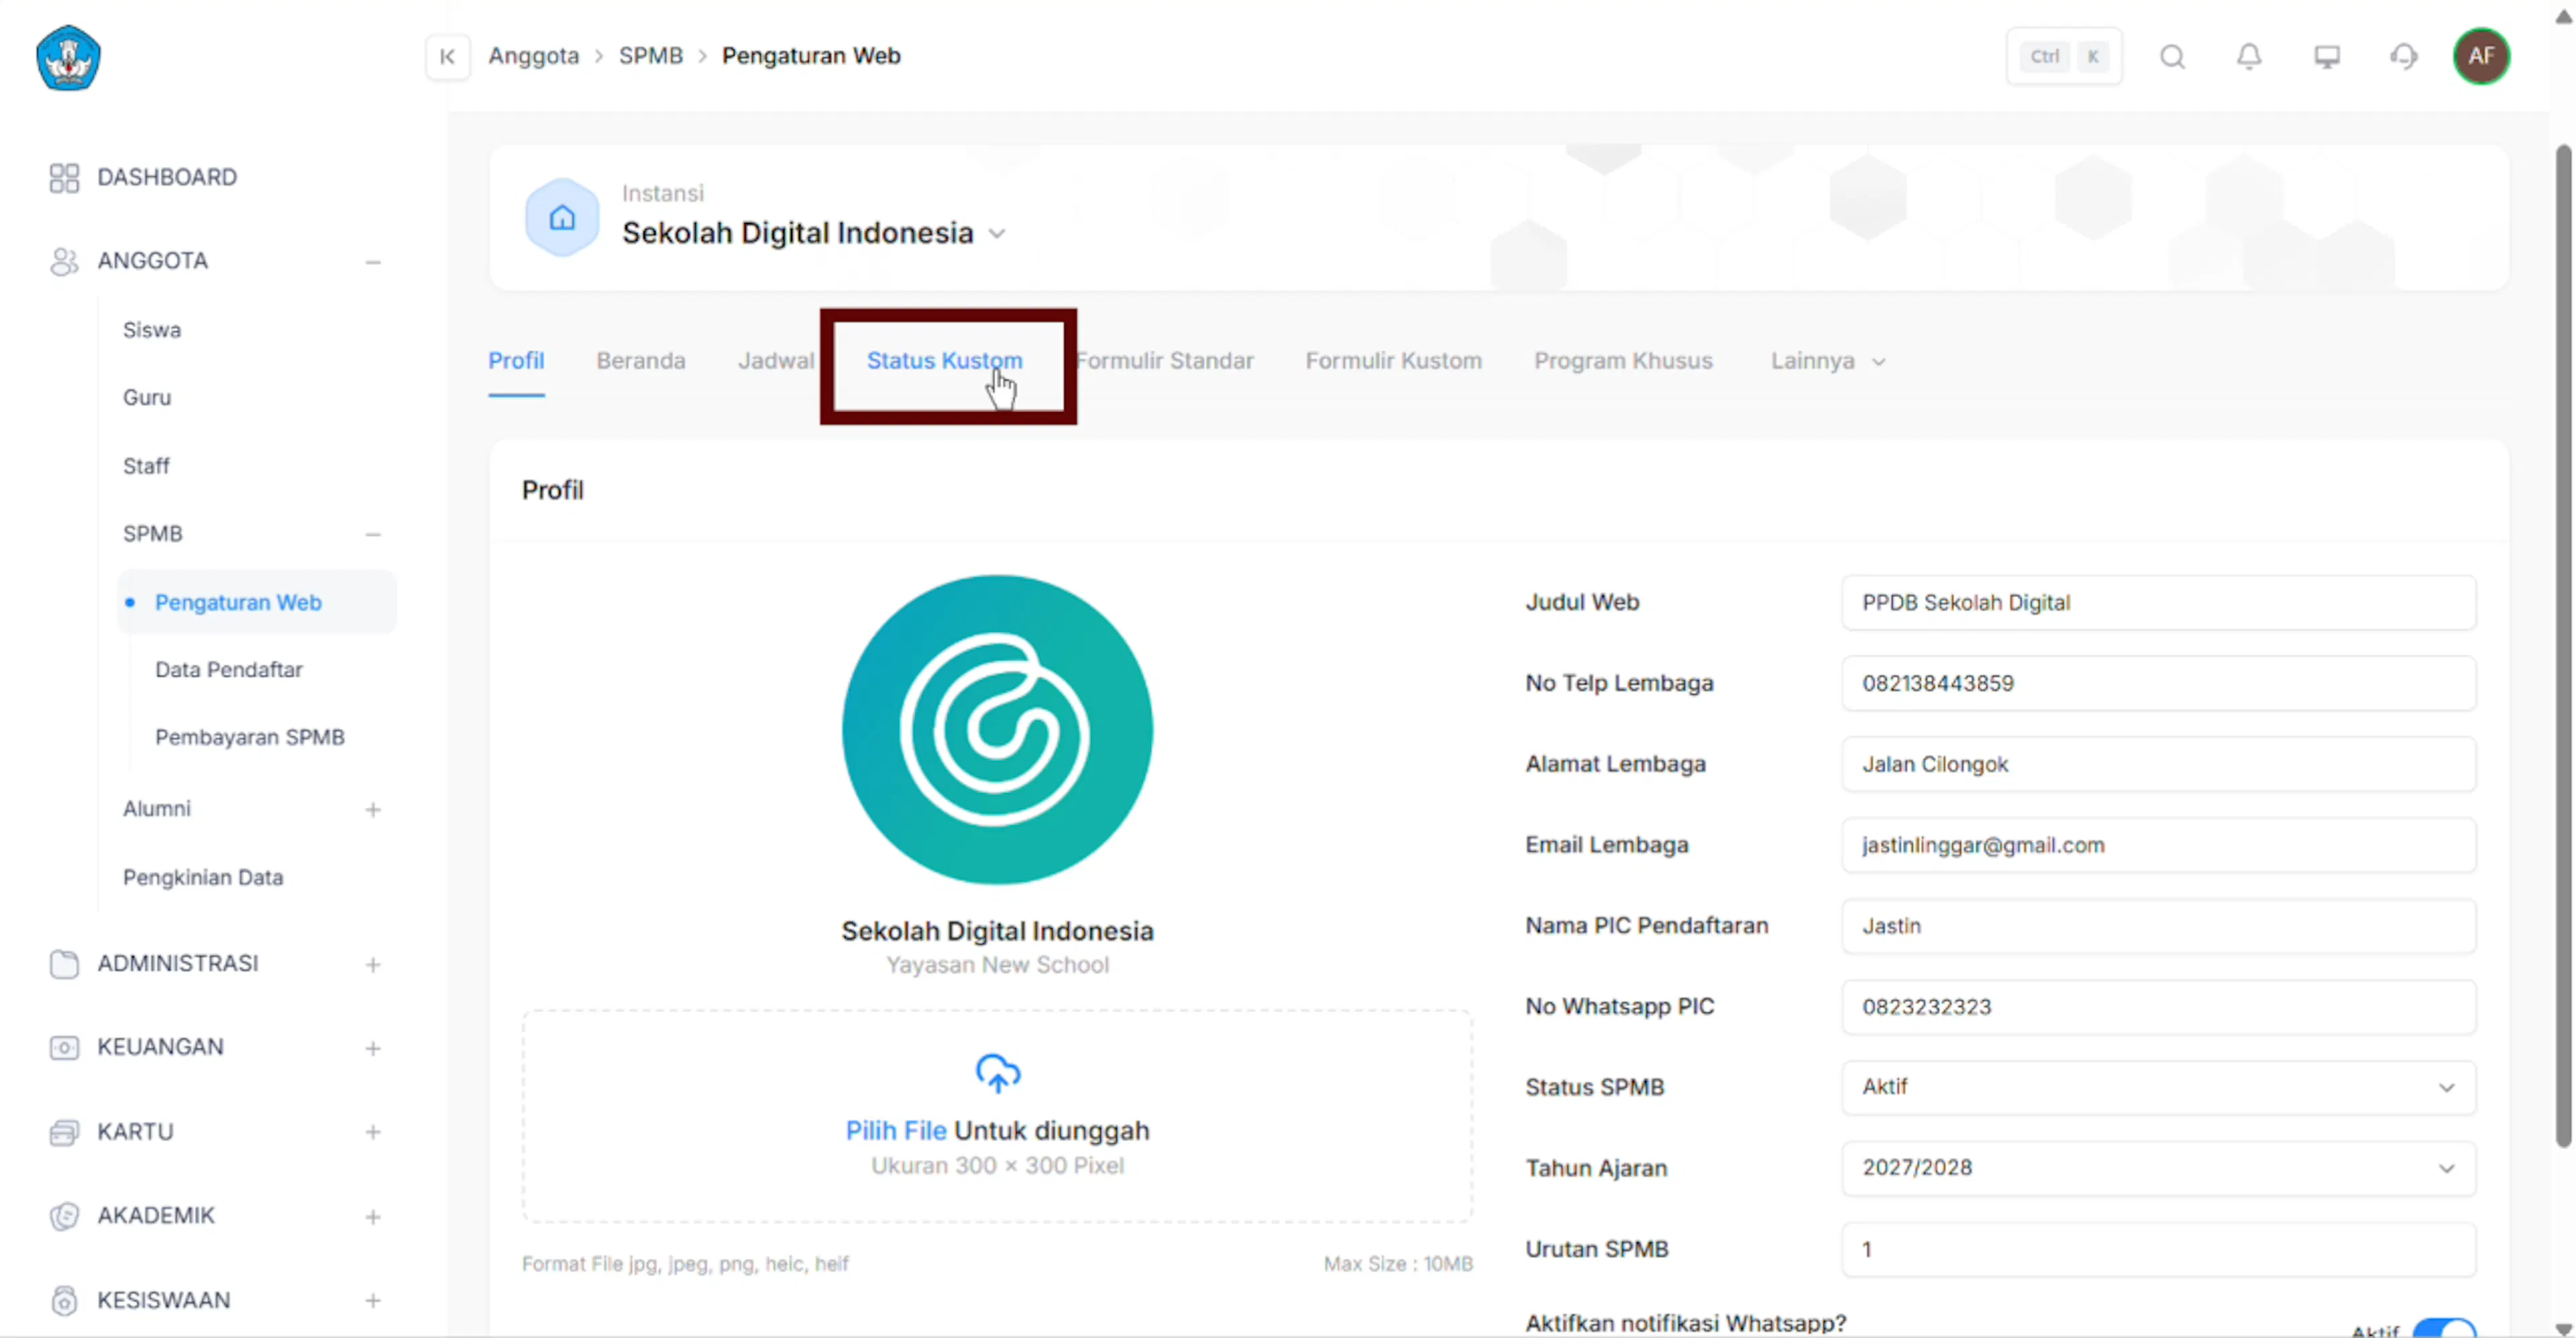Switch to the Jadwal tab
This screenshot has width=2576, height=1338.
point(776,361)
